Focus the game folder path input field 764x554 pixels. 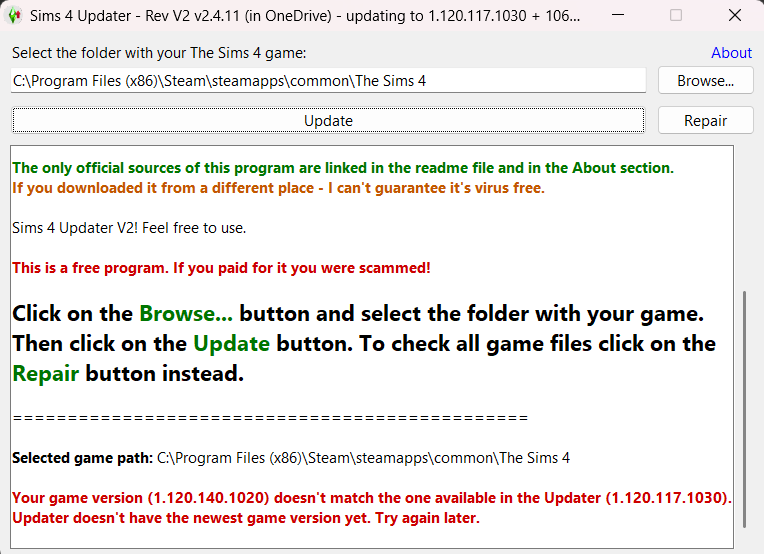tap(328, 81)
